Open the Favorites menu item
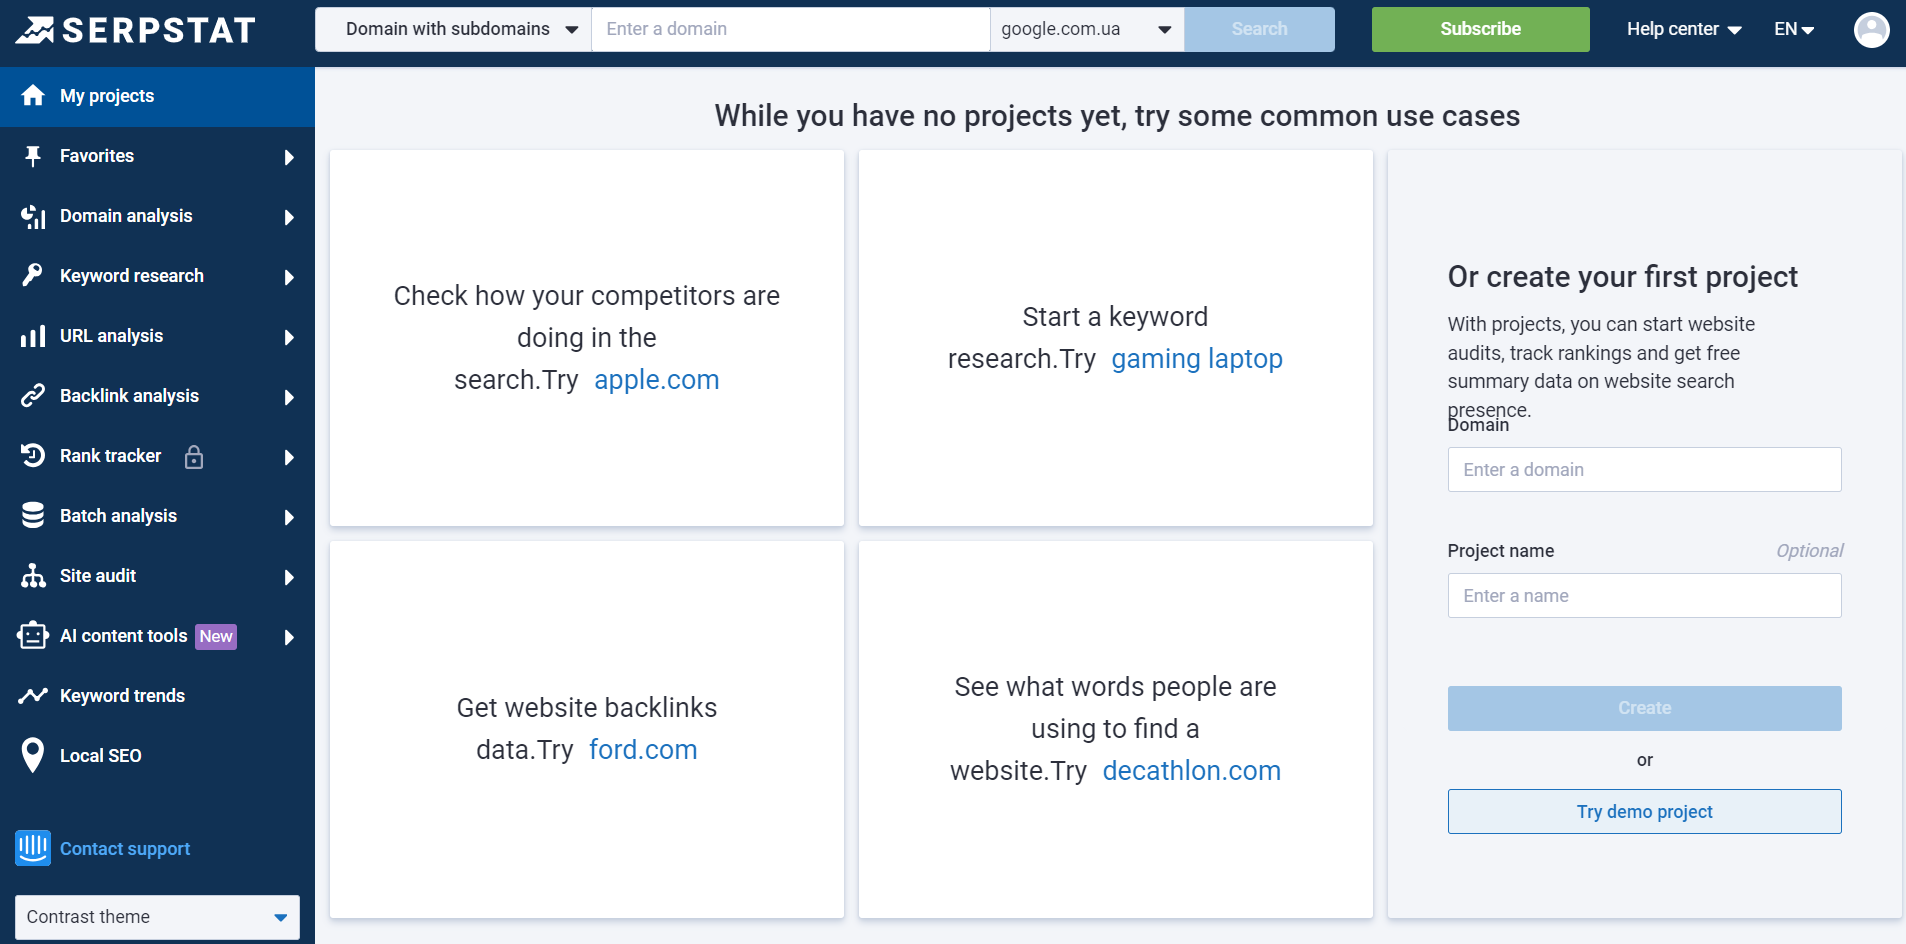This screenshot has width=1906, height=944. coord(157,156)
